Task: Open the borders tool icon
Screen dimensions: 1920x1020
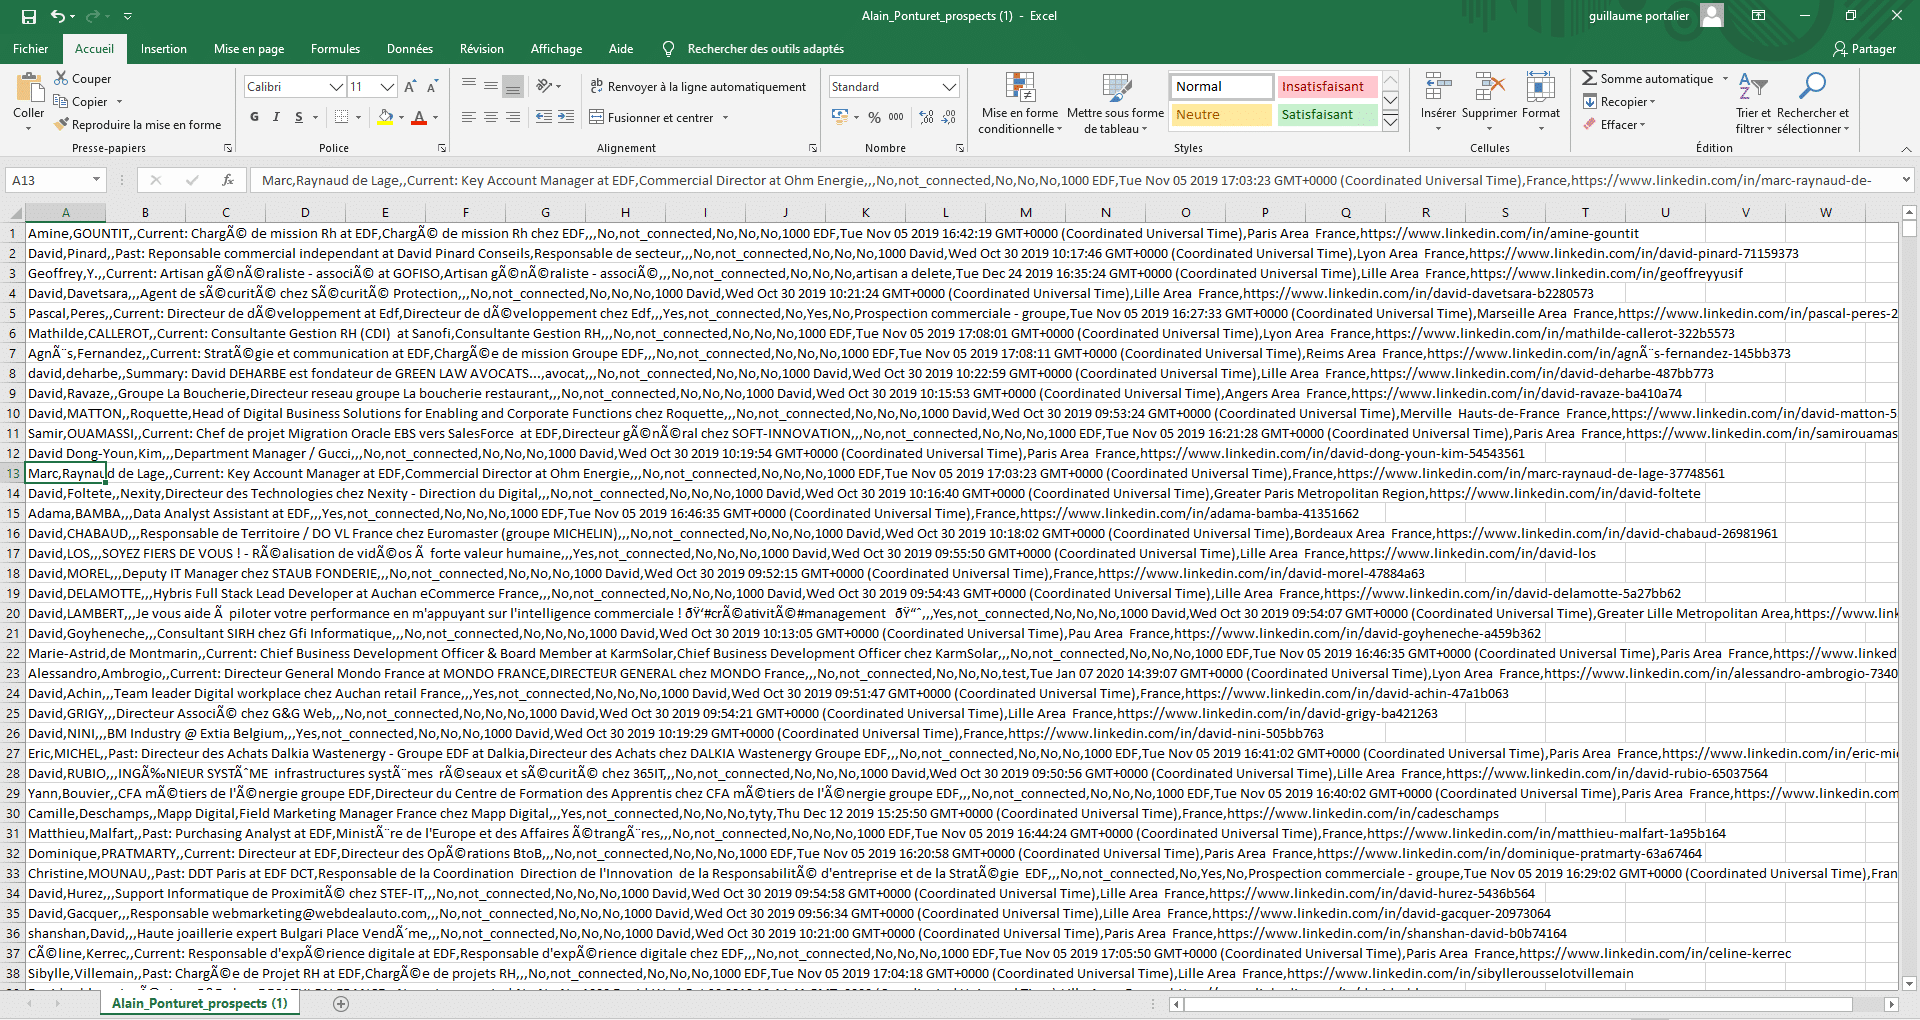Action: (341, 117)
